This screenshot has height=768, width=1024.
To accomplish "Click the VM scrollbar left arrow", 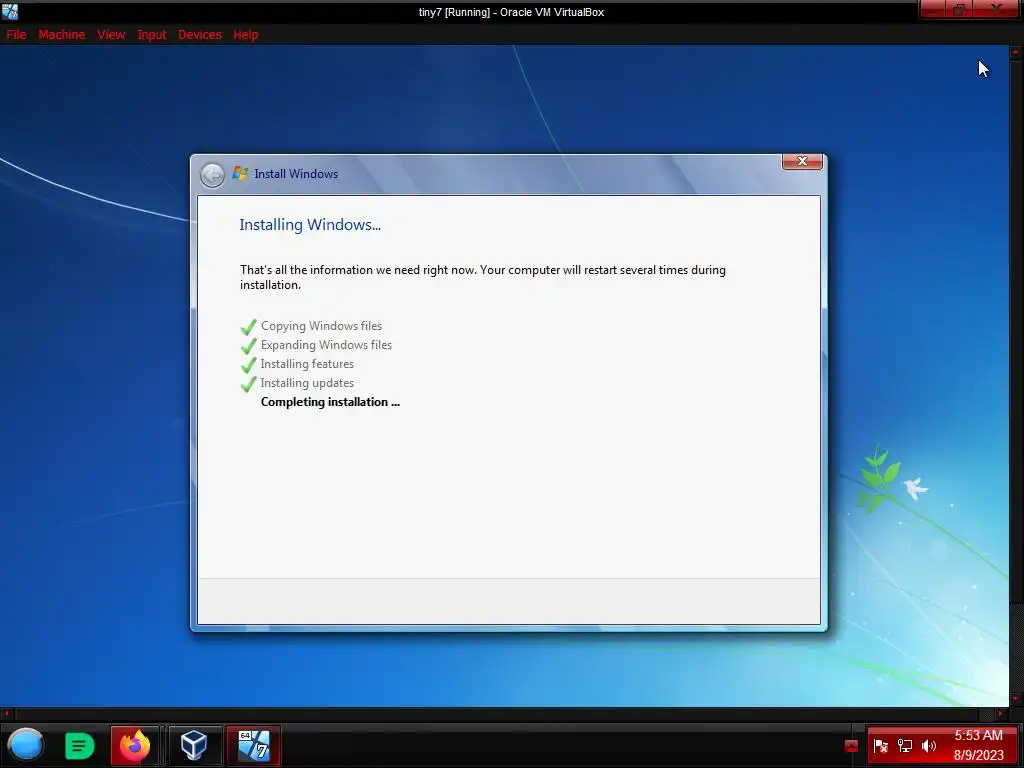I will click(7, 714).
